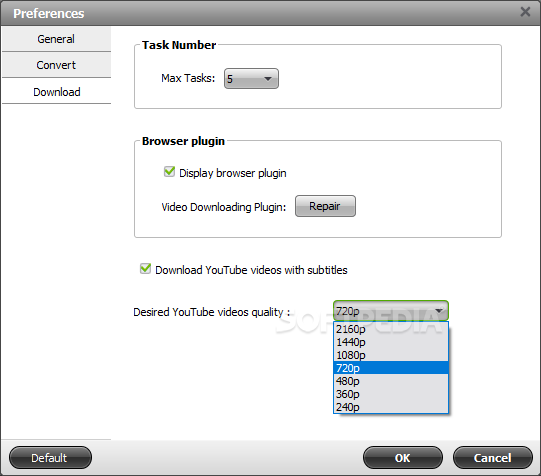Choose 2160p quality option
The height and width of the screenshot is (476, 541).
[391, 329]
